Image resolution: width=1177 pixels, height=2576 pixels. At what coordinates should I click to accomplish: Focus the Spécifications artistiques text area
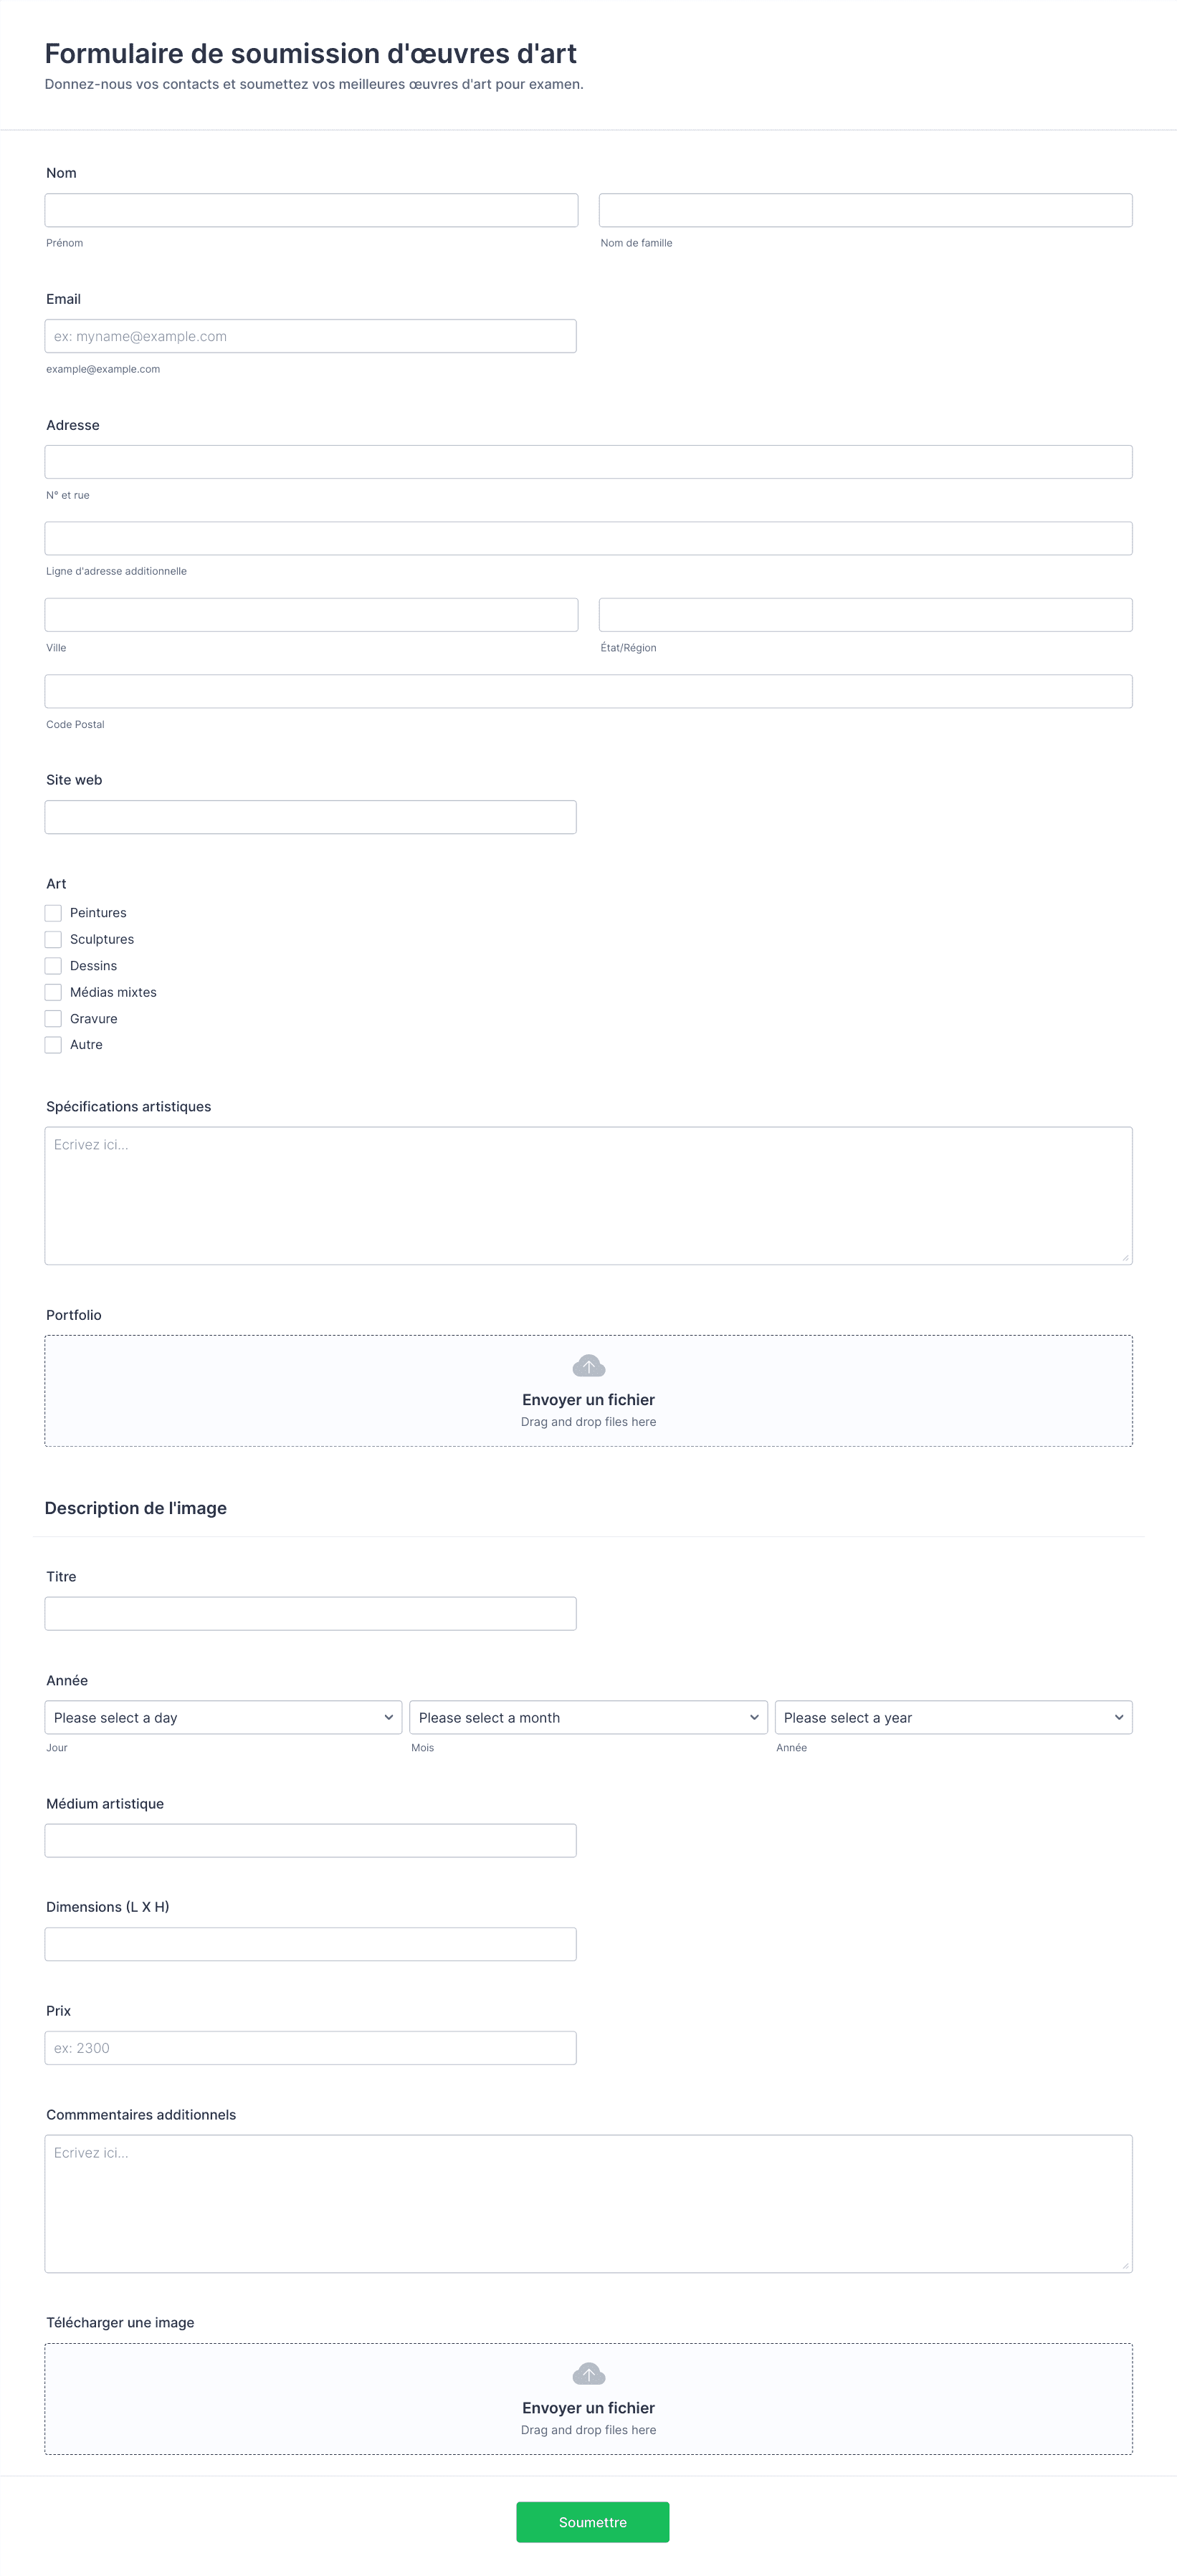(588, 1196)
